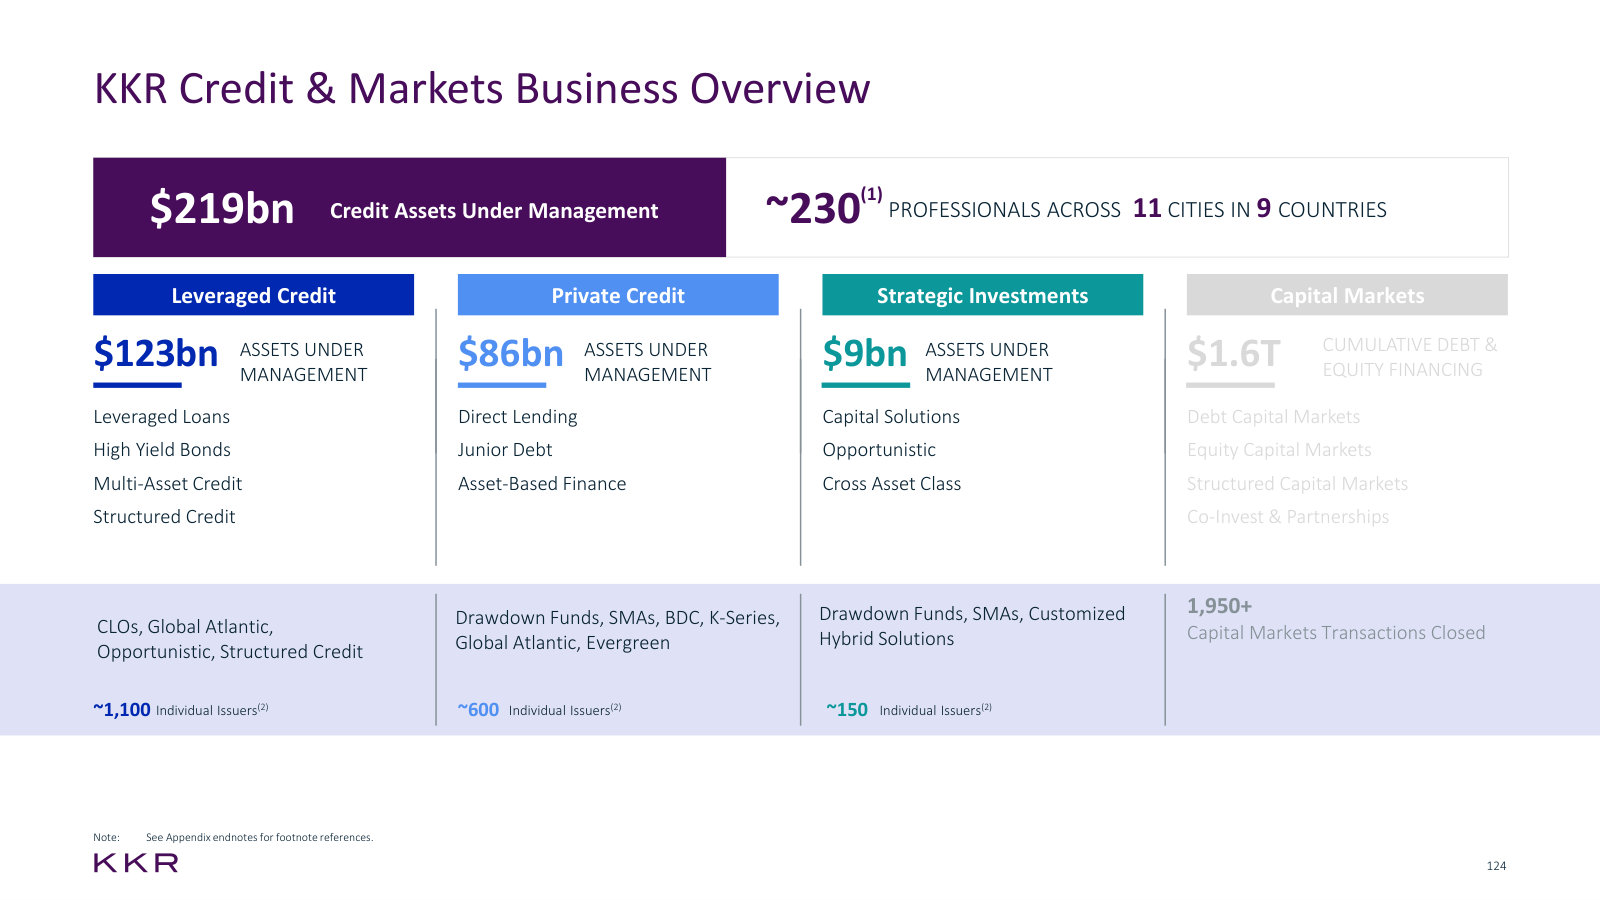Viewport: 1600px width, 900px height.
Task: Select the '$219bn' figure in the purple banner
Action: click(222, 209)
